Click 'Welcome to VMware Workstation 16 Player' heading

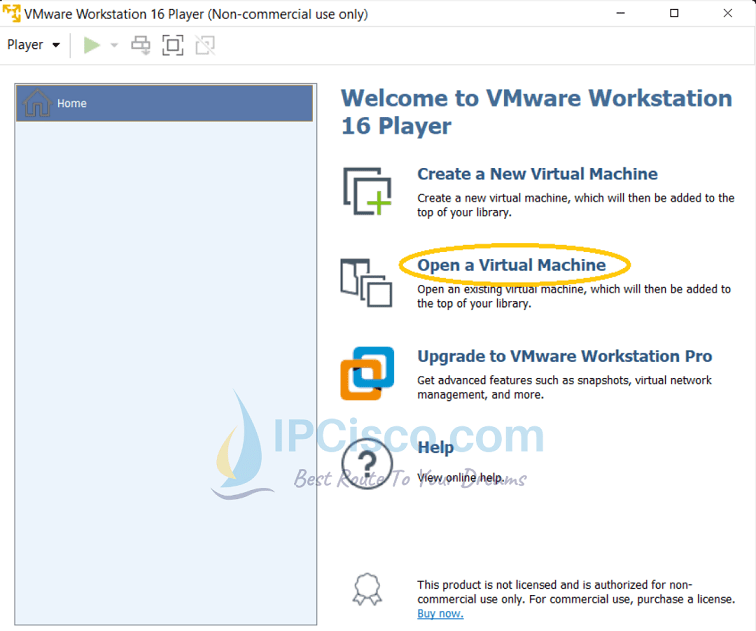537,112
